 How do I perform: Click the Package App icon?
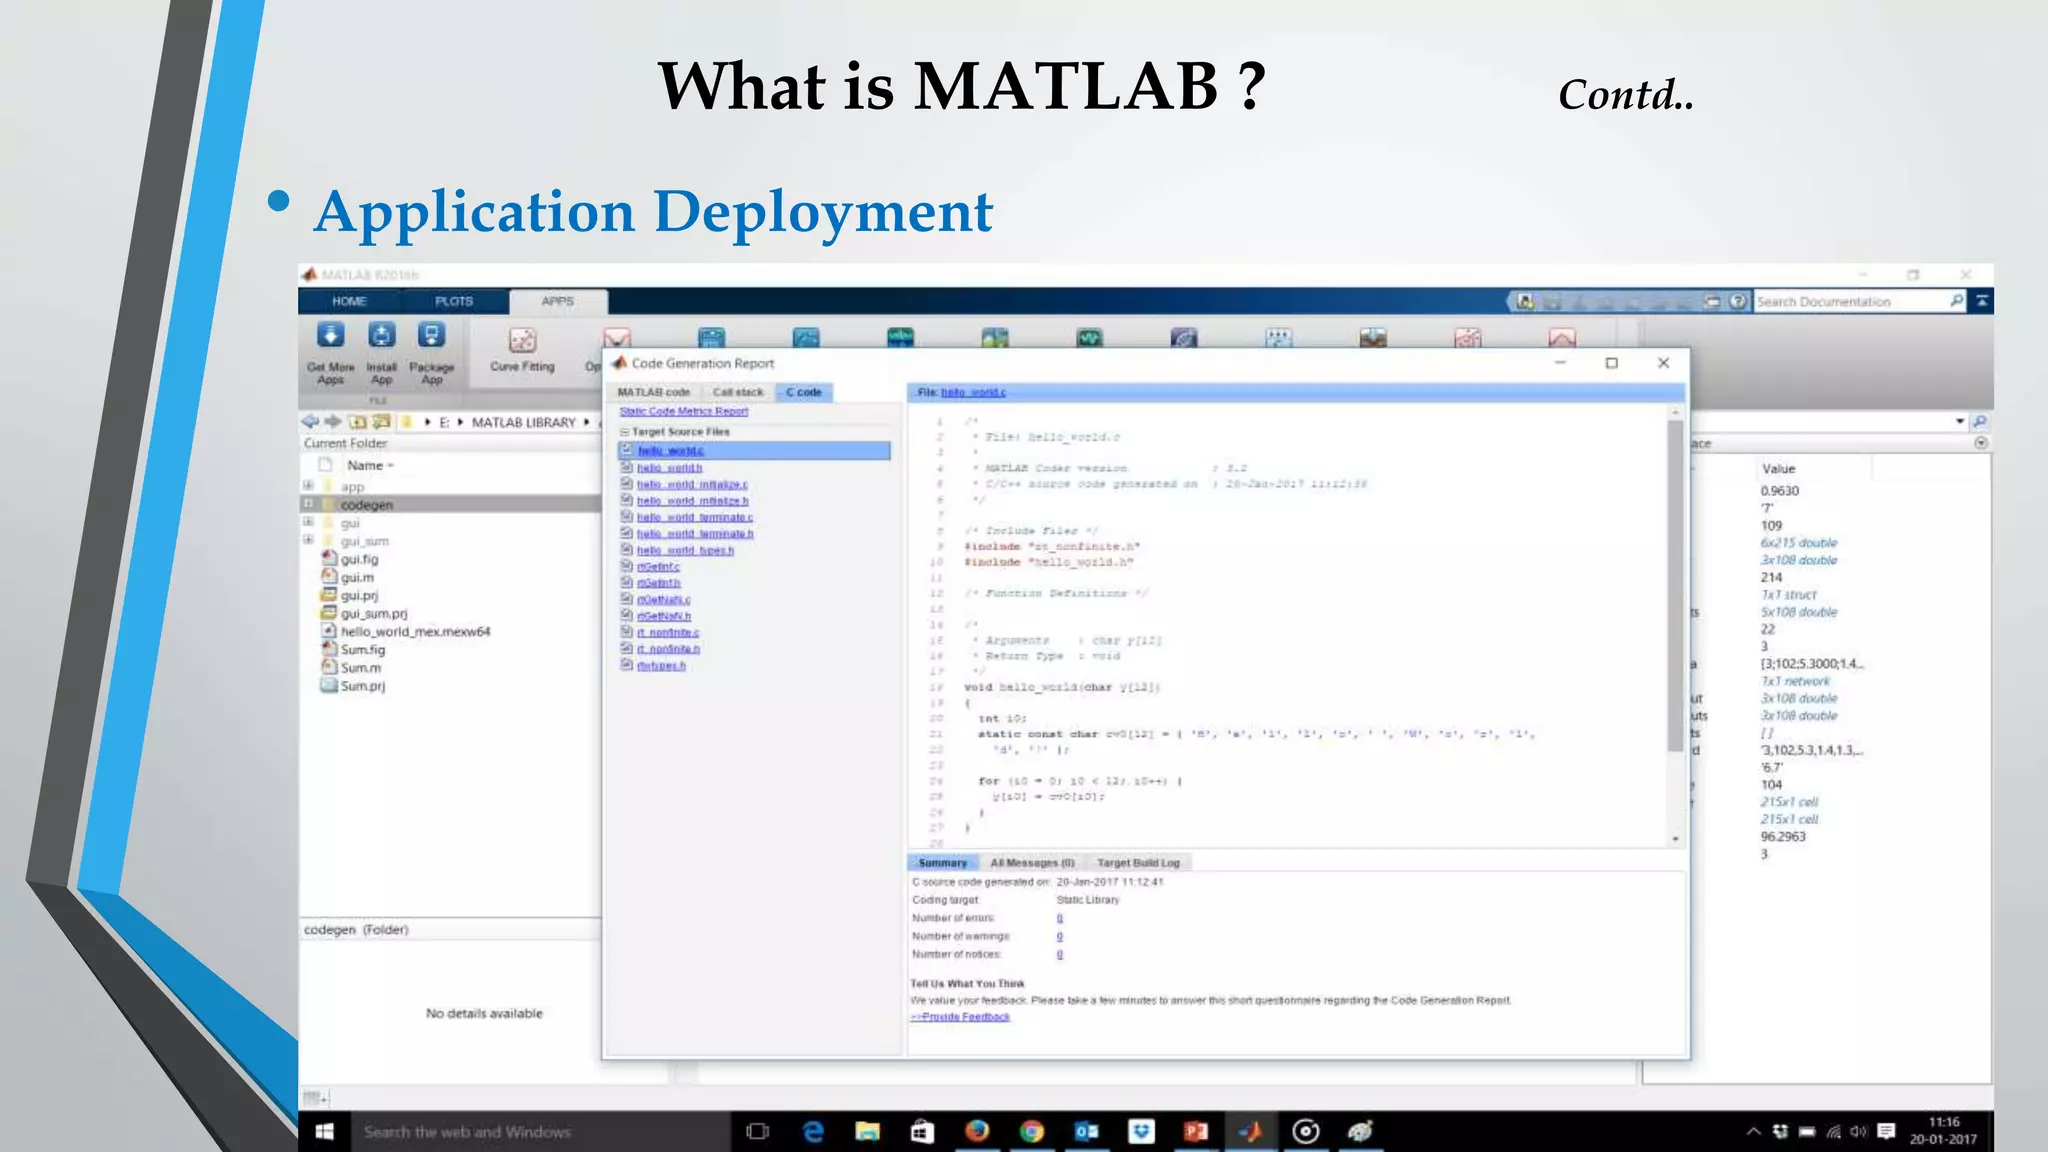[431, 352]
